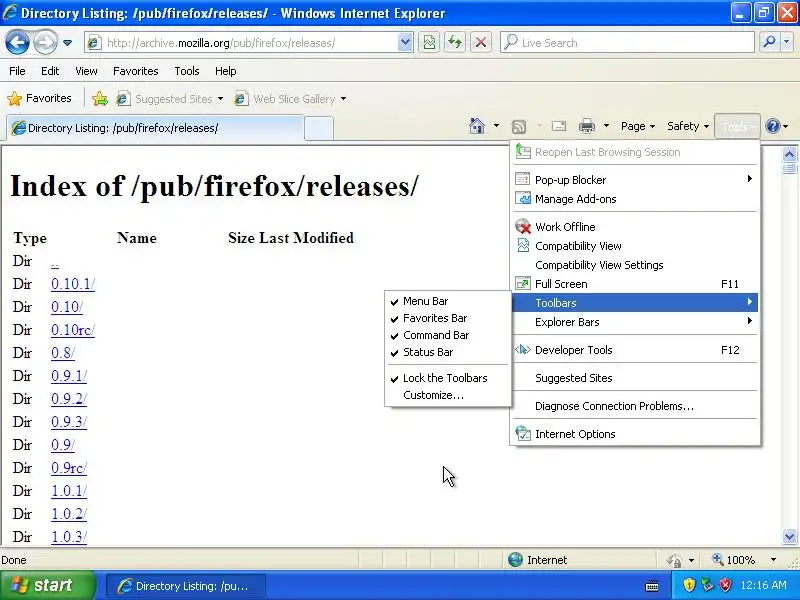This screenshot has width=800, height=600.
Task: Open the Help menu
Action: pyautogui.click(x=226, y=71)
